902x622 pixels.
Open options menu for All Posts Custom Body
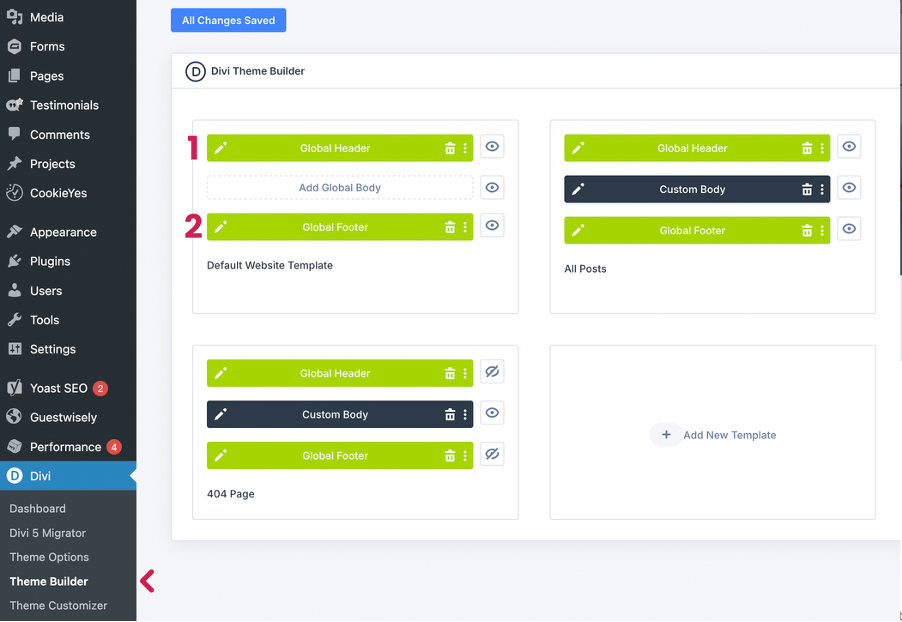tap(822, 189)
